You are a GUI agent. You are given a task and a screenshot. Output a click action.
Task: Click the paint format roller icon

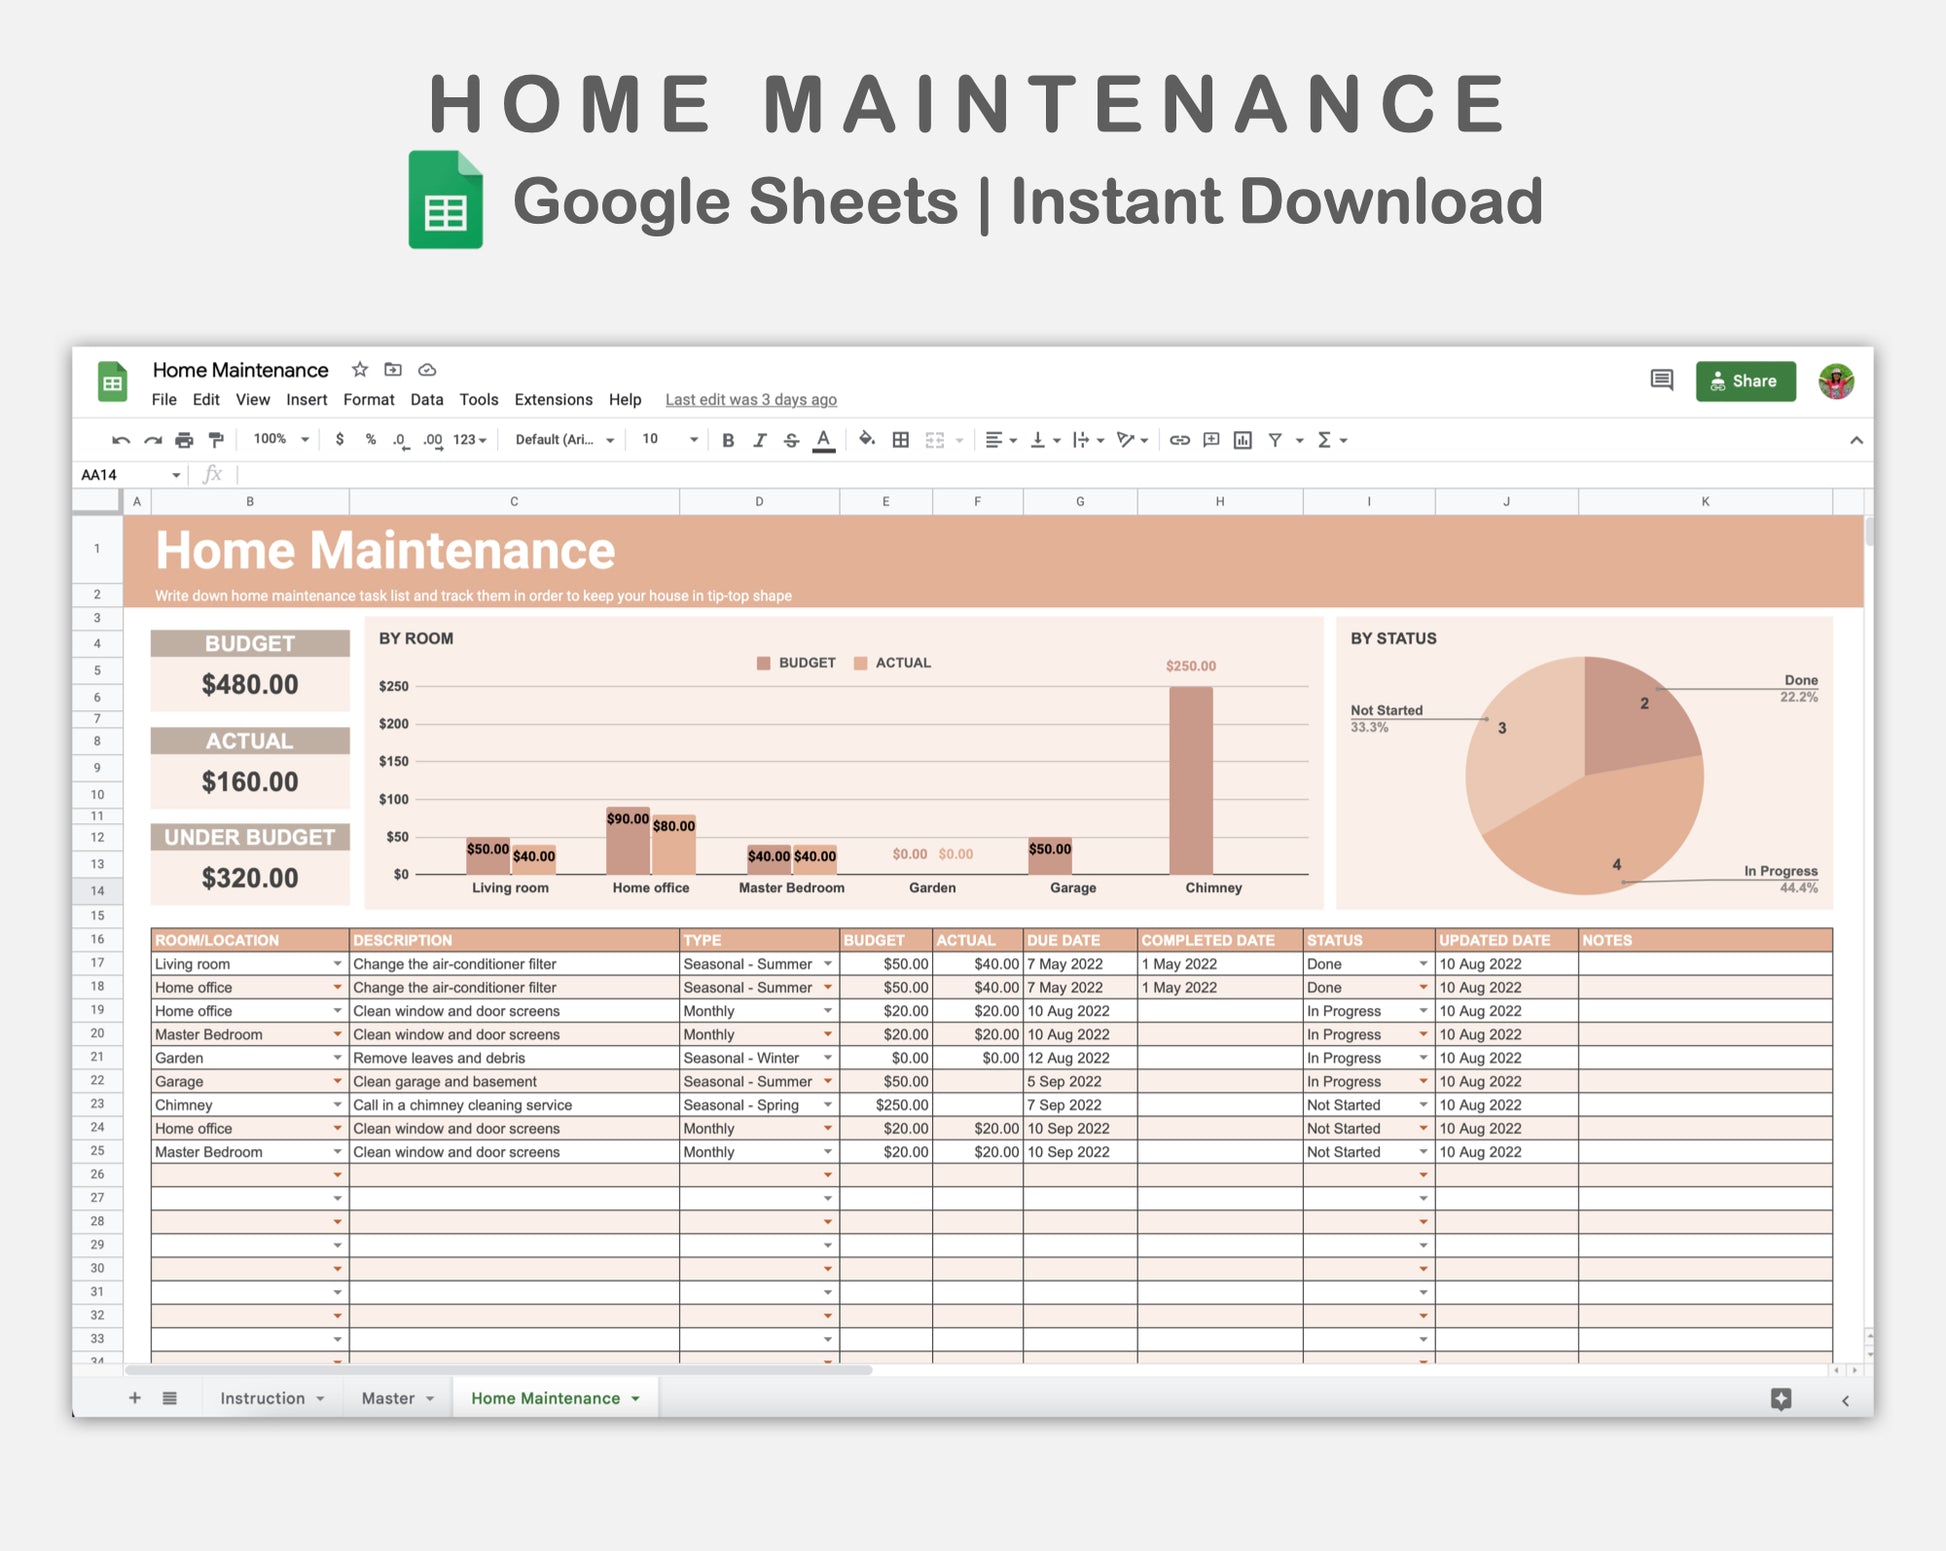[216, 440]
